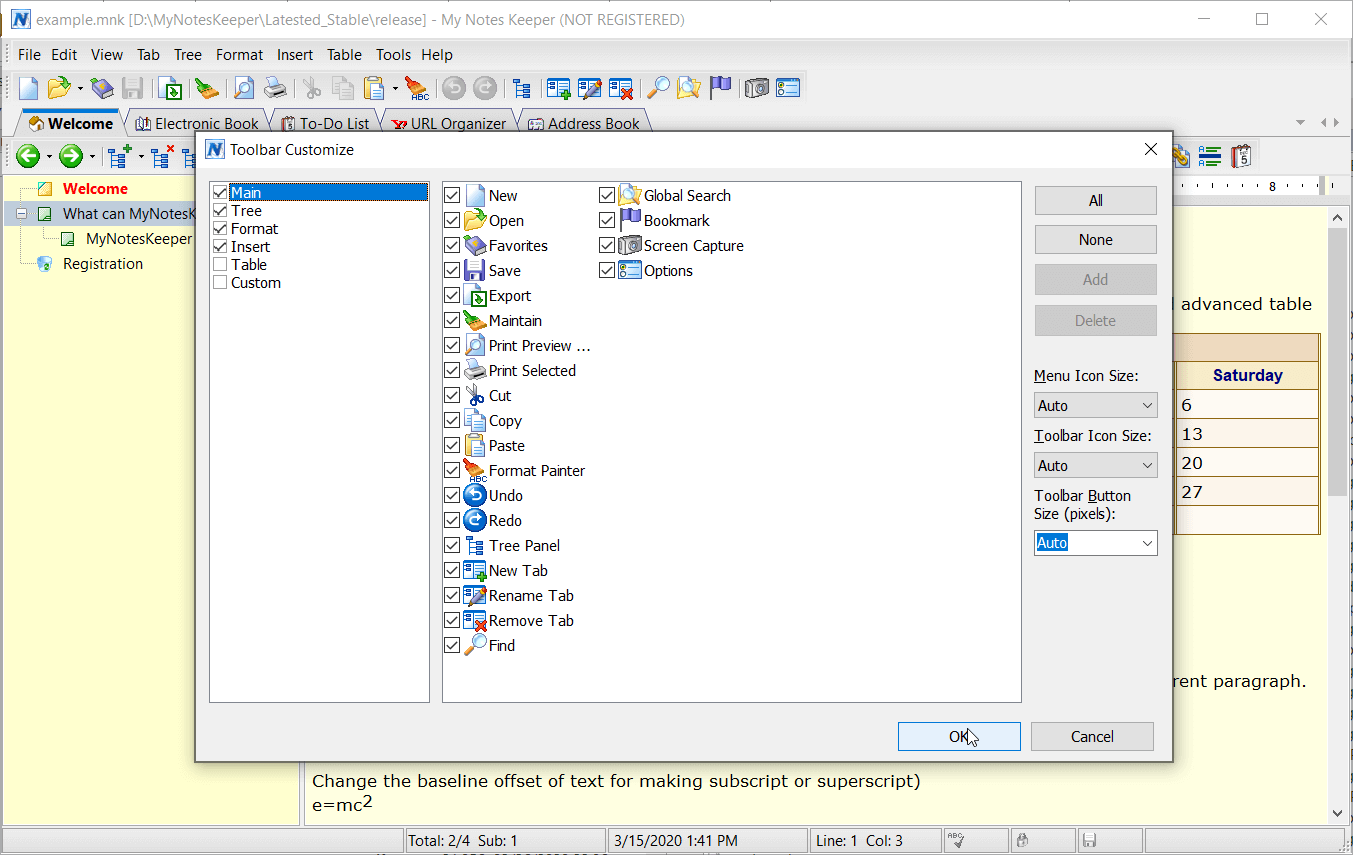Open the dropdown arrow beside Open icon
This screenshot has height=855, width=1353.
(x=79, y=88)
